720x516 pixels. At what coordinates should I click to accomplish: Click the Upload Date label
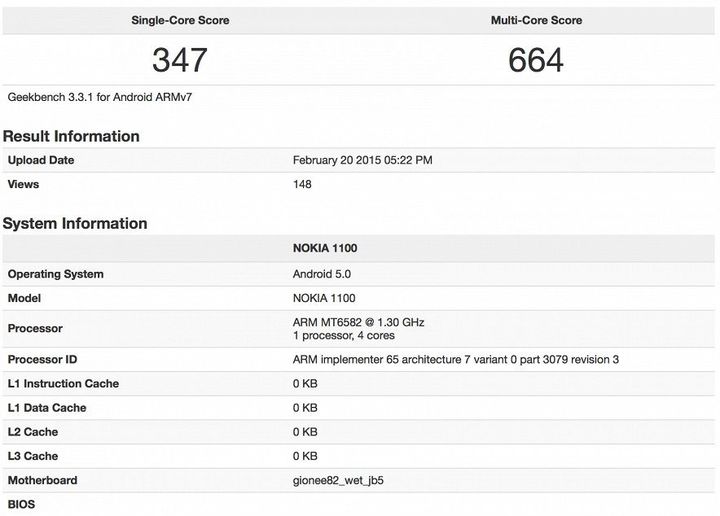[41, 160]
